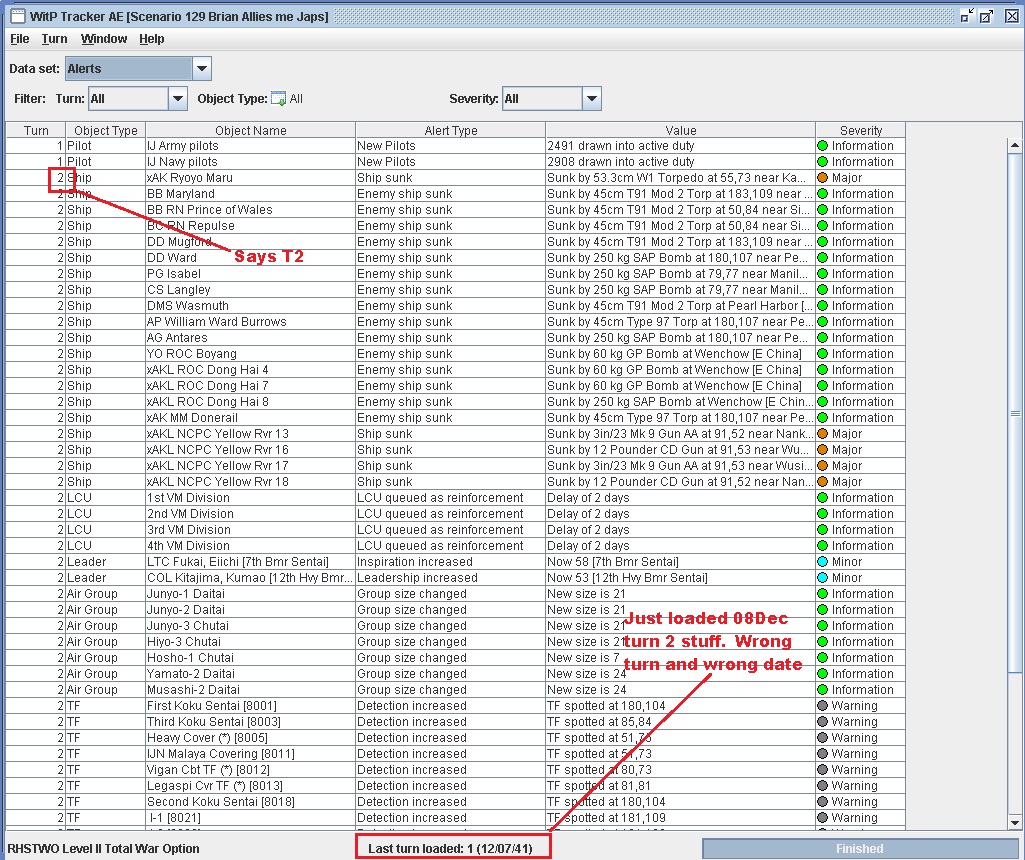
Task: Click orange Major dot for Yellow Rvr 13
Action: (822, 434)
